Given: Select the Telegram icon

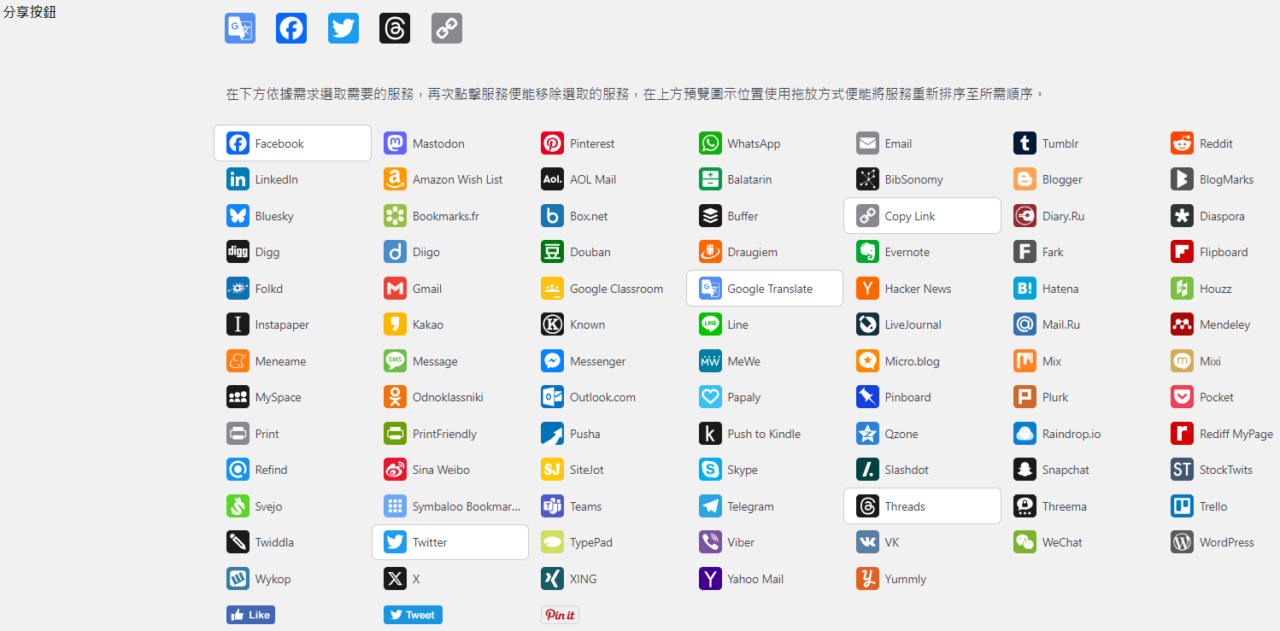Looking at the screenshot, I should 710,506.
